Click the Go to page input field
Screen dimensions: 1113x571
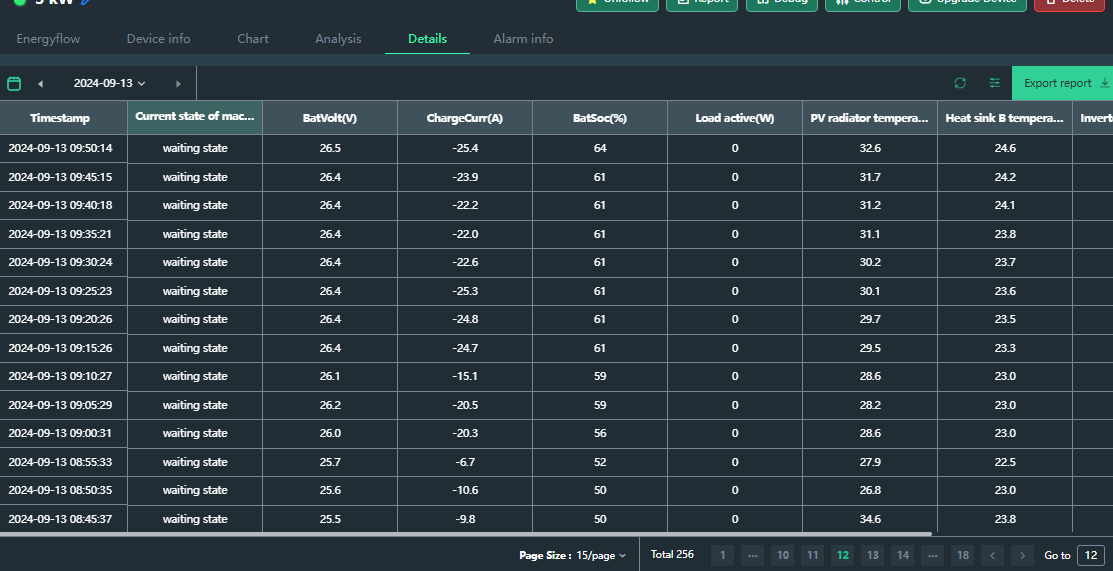(x=1091, y=555)
